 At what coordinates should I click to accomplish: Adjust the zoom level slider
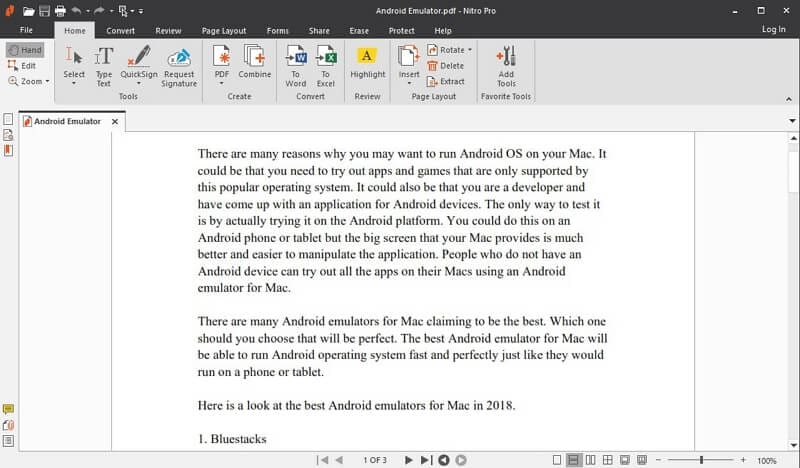pos(702,460)
